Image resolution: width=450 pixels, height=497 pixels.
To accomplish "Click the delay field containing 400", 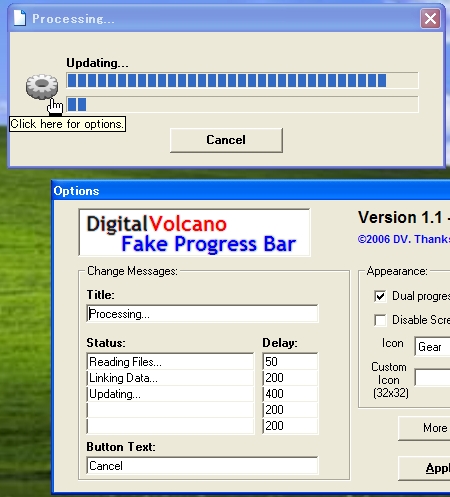I will [x=290, y=394].
